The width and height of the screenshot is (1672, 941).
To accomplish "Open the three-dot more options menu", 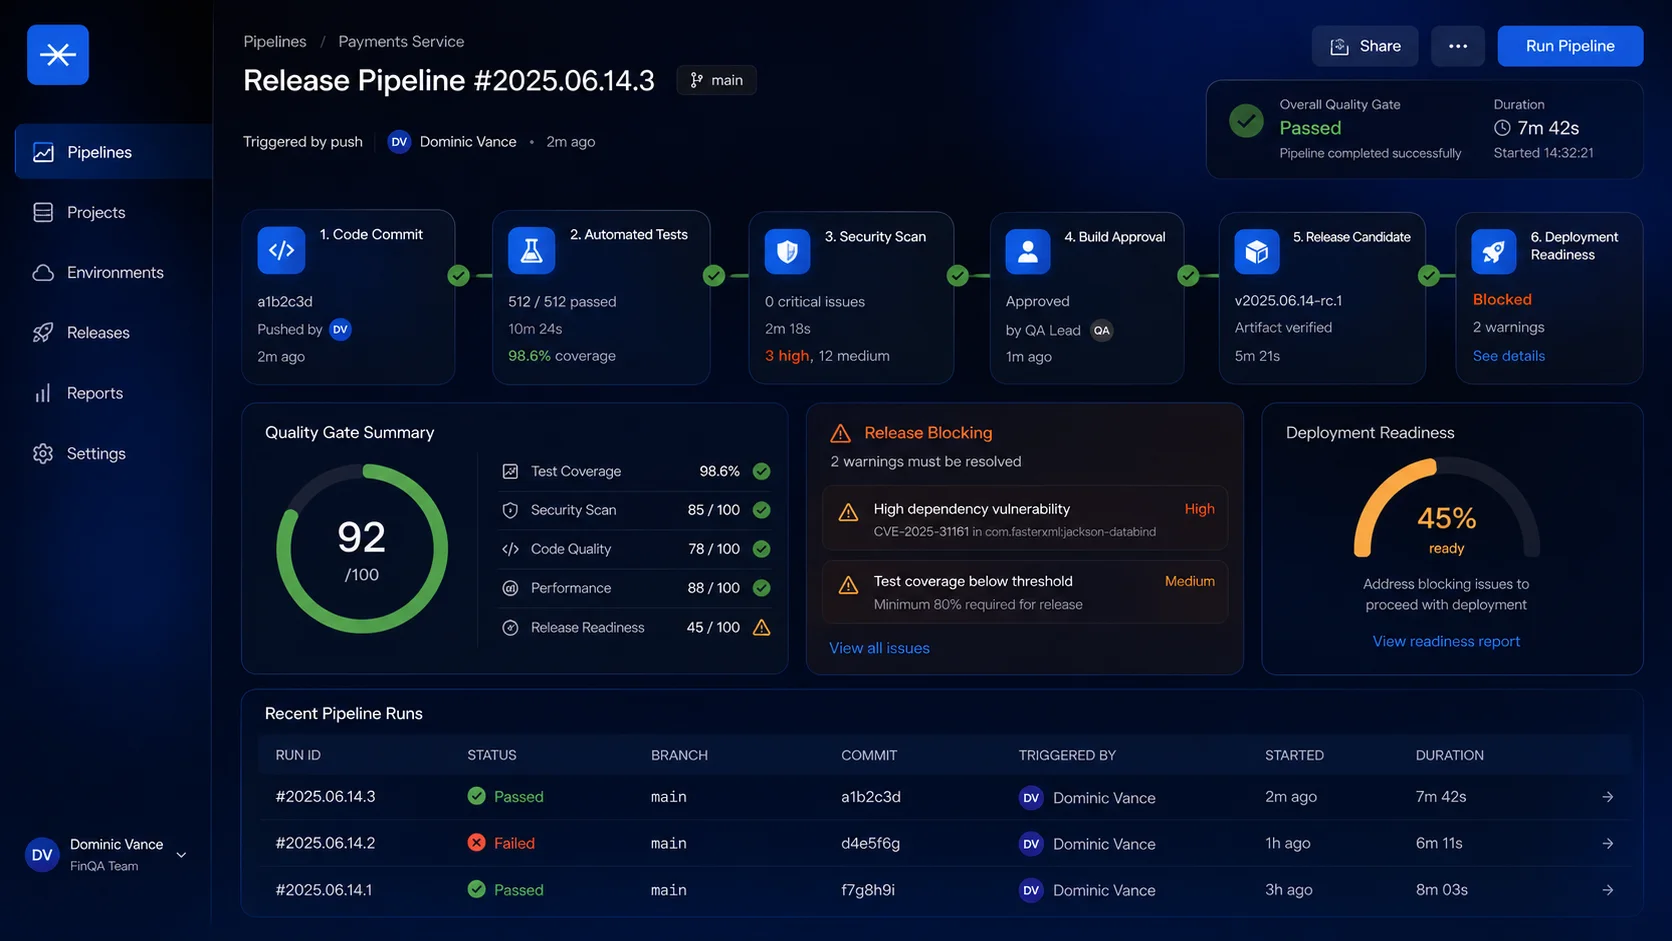I will pos(1458,46).
